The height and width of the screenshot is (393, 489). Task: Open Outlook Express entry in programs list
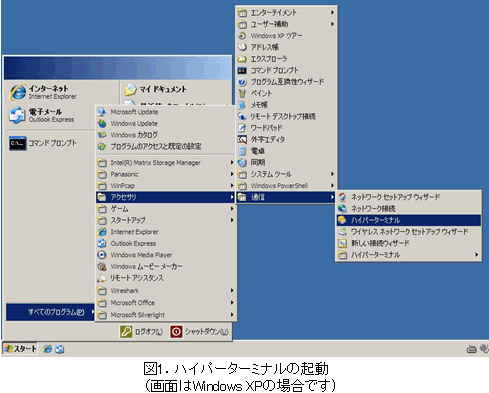[x=166, y=243]
